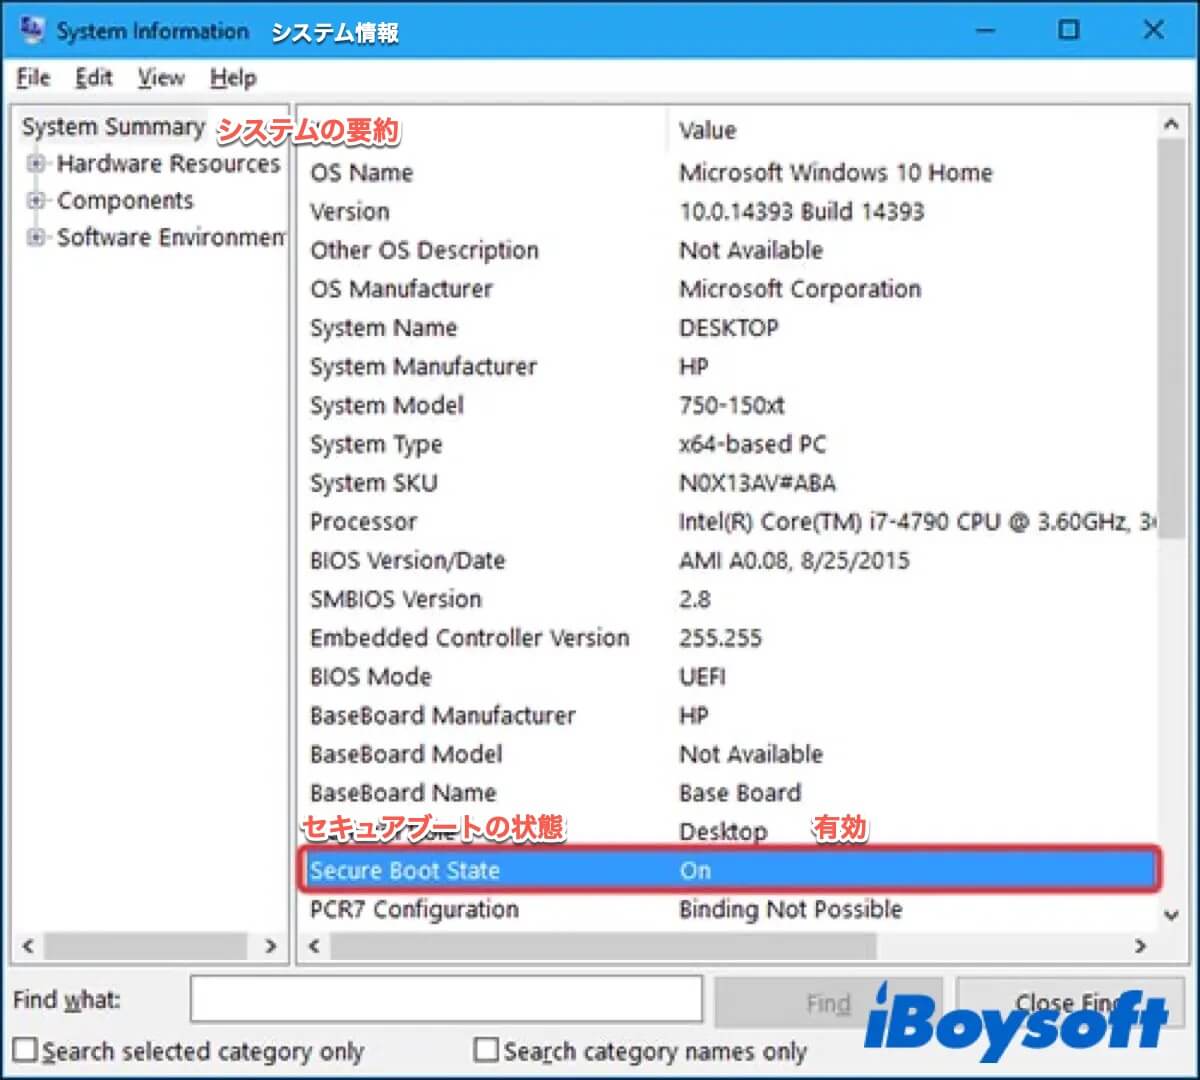Select the 'System Type' row
This screenshot has height=1080, width=1200.
[x=729, y=444]
